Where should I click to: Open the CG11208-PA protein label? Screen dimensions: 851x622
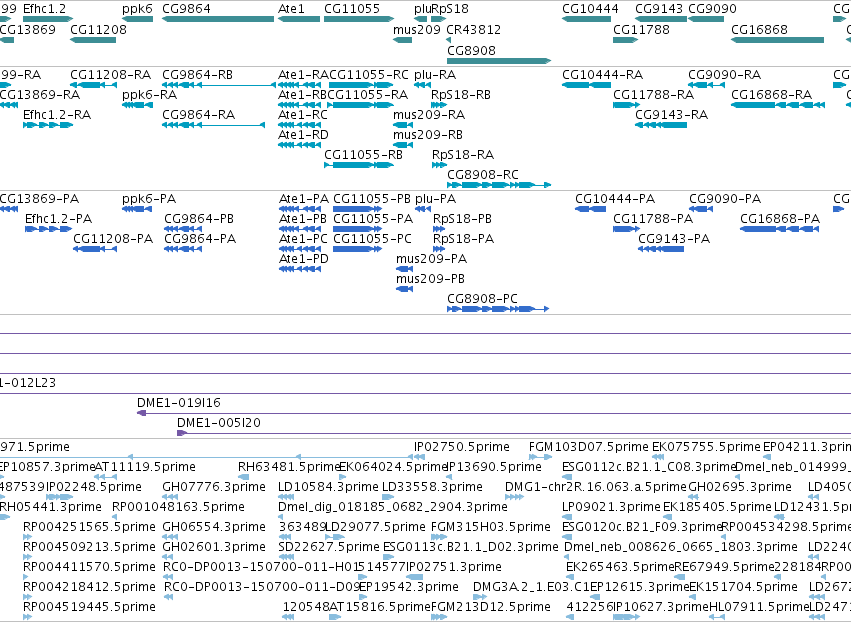[x=113, y=239]
